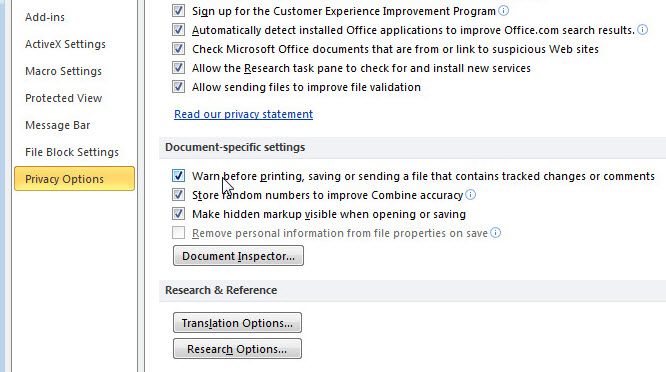Go to Macro Settings category
Screen dimensions: 666x372
click(63, 71)
